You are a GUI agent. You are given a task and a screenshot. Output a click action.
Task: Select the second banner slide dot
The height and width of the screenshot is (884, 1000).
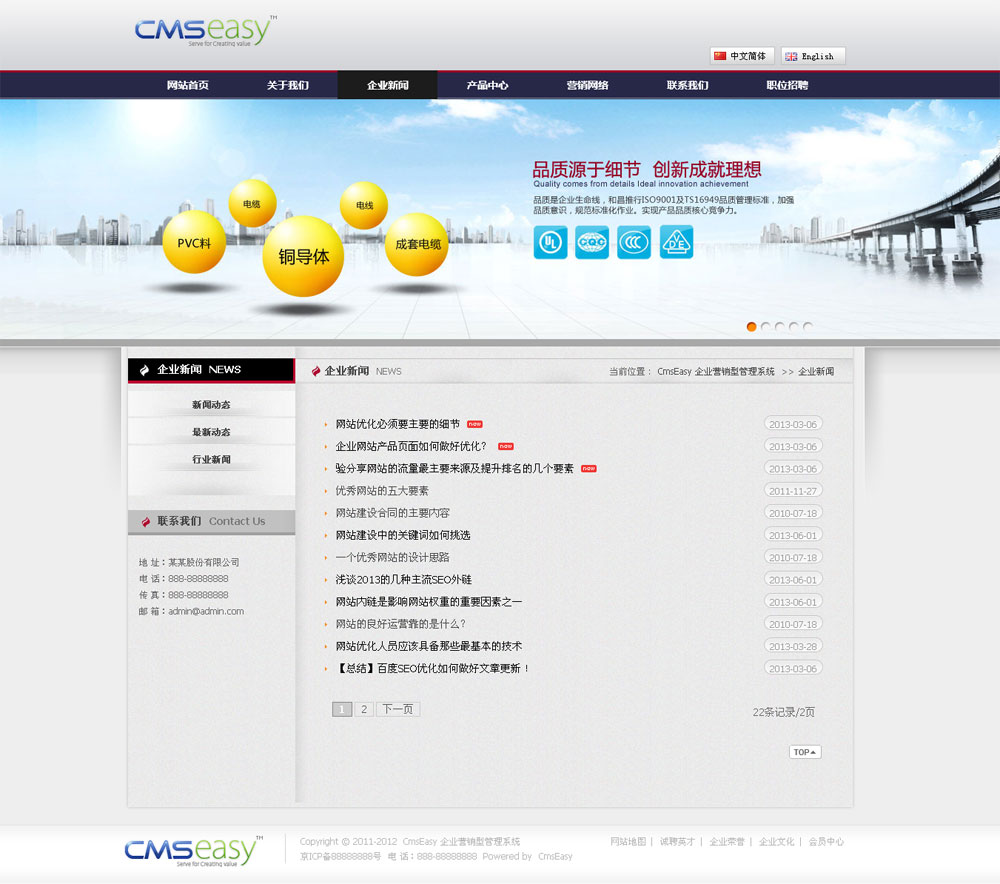point(766,327)
